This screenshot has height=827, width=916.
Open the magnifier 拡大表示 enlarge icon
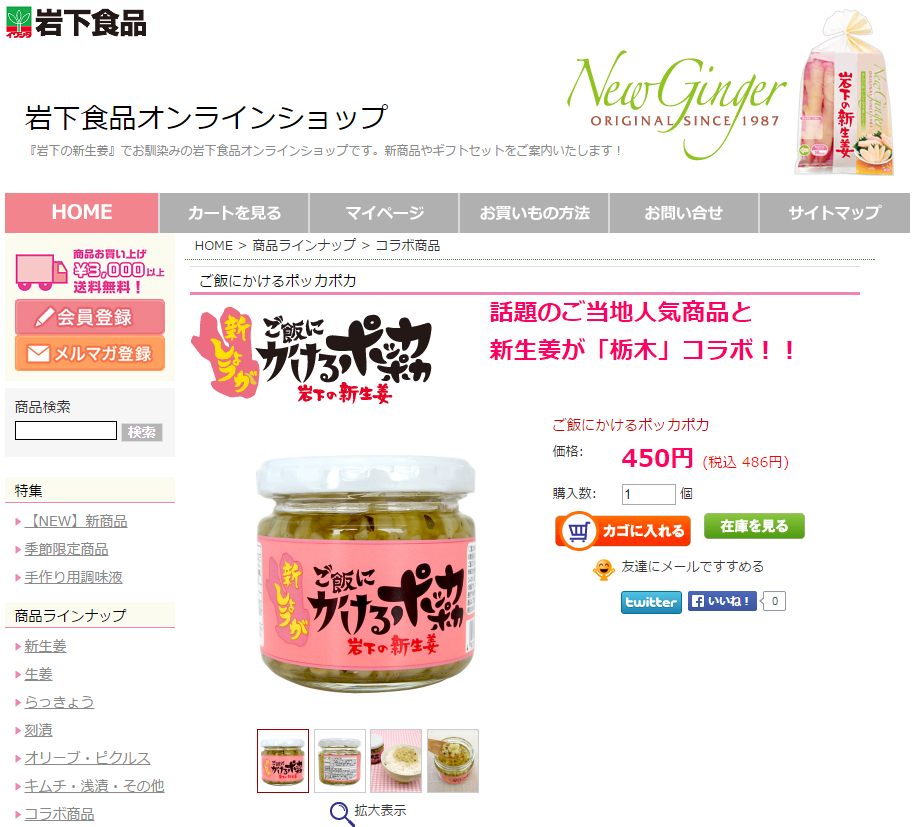[342, 814]
